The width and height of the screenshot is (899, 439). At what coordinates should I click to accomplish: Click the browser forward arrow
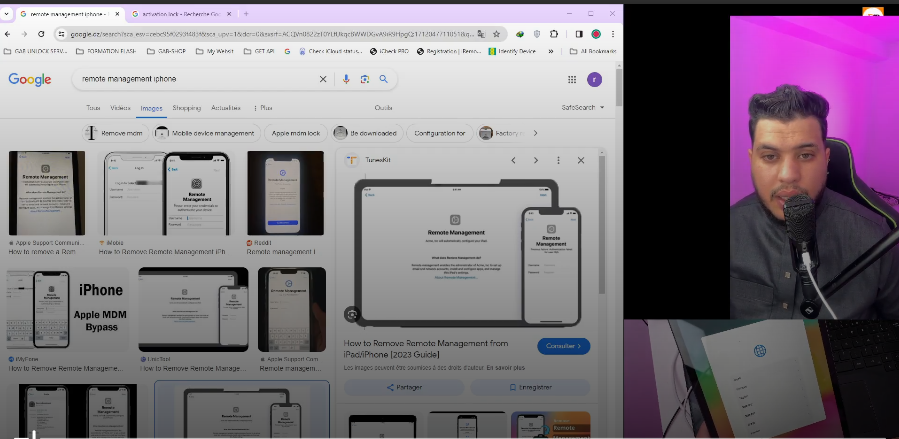pyautogui.click(x=24, y=34)
